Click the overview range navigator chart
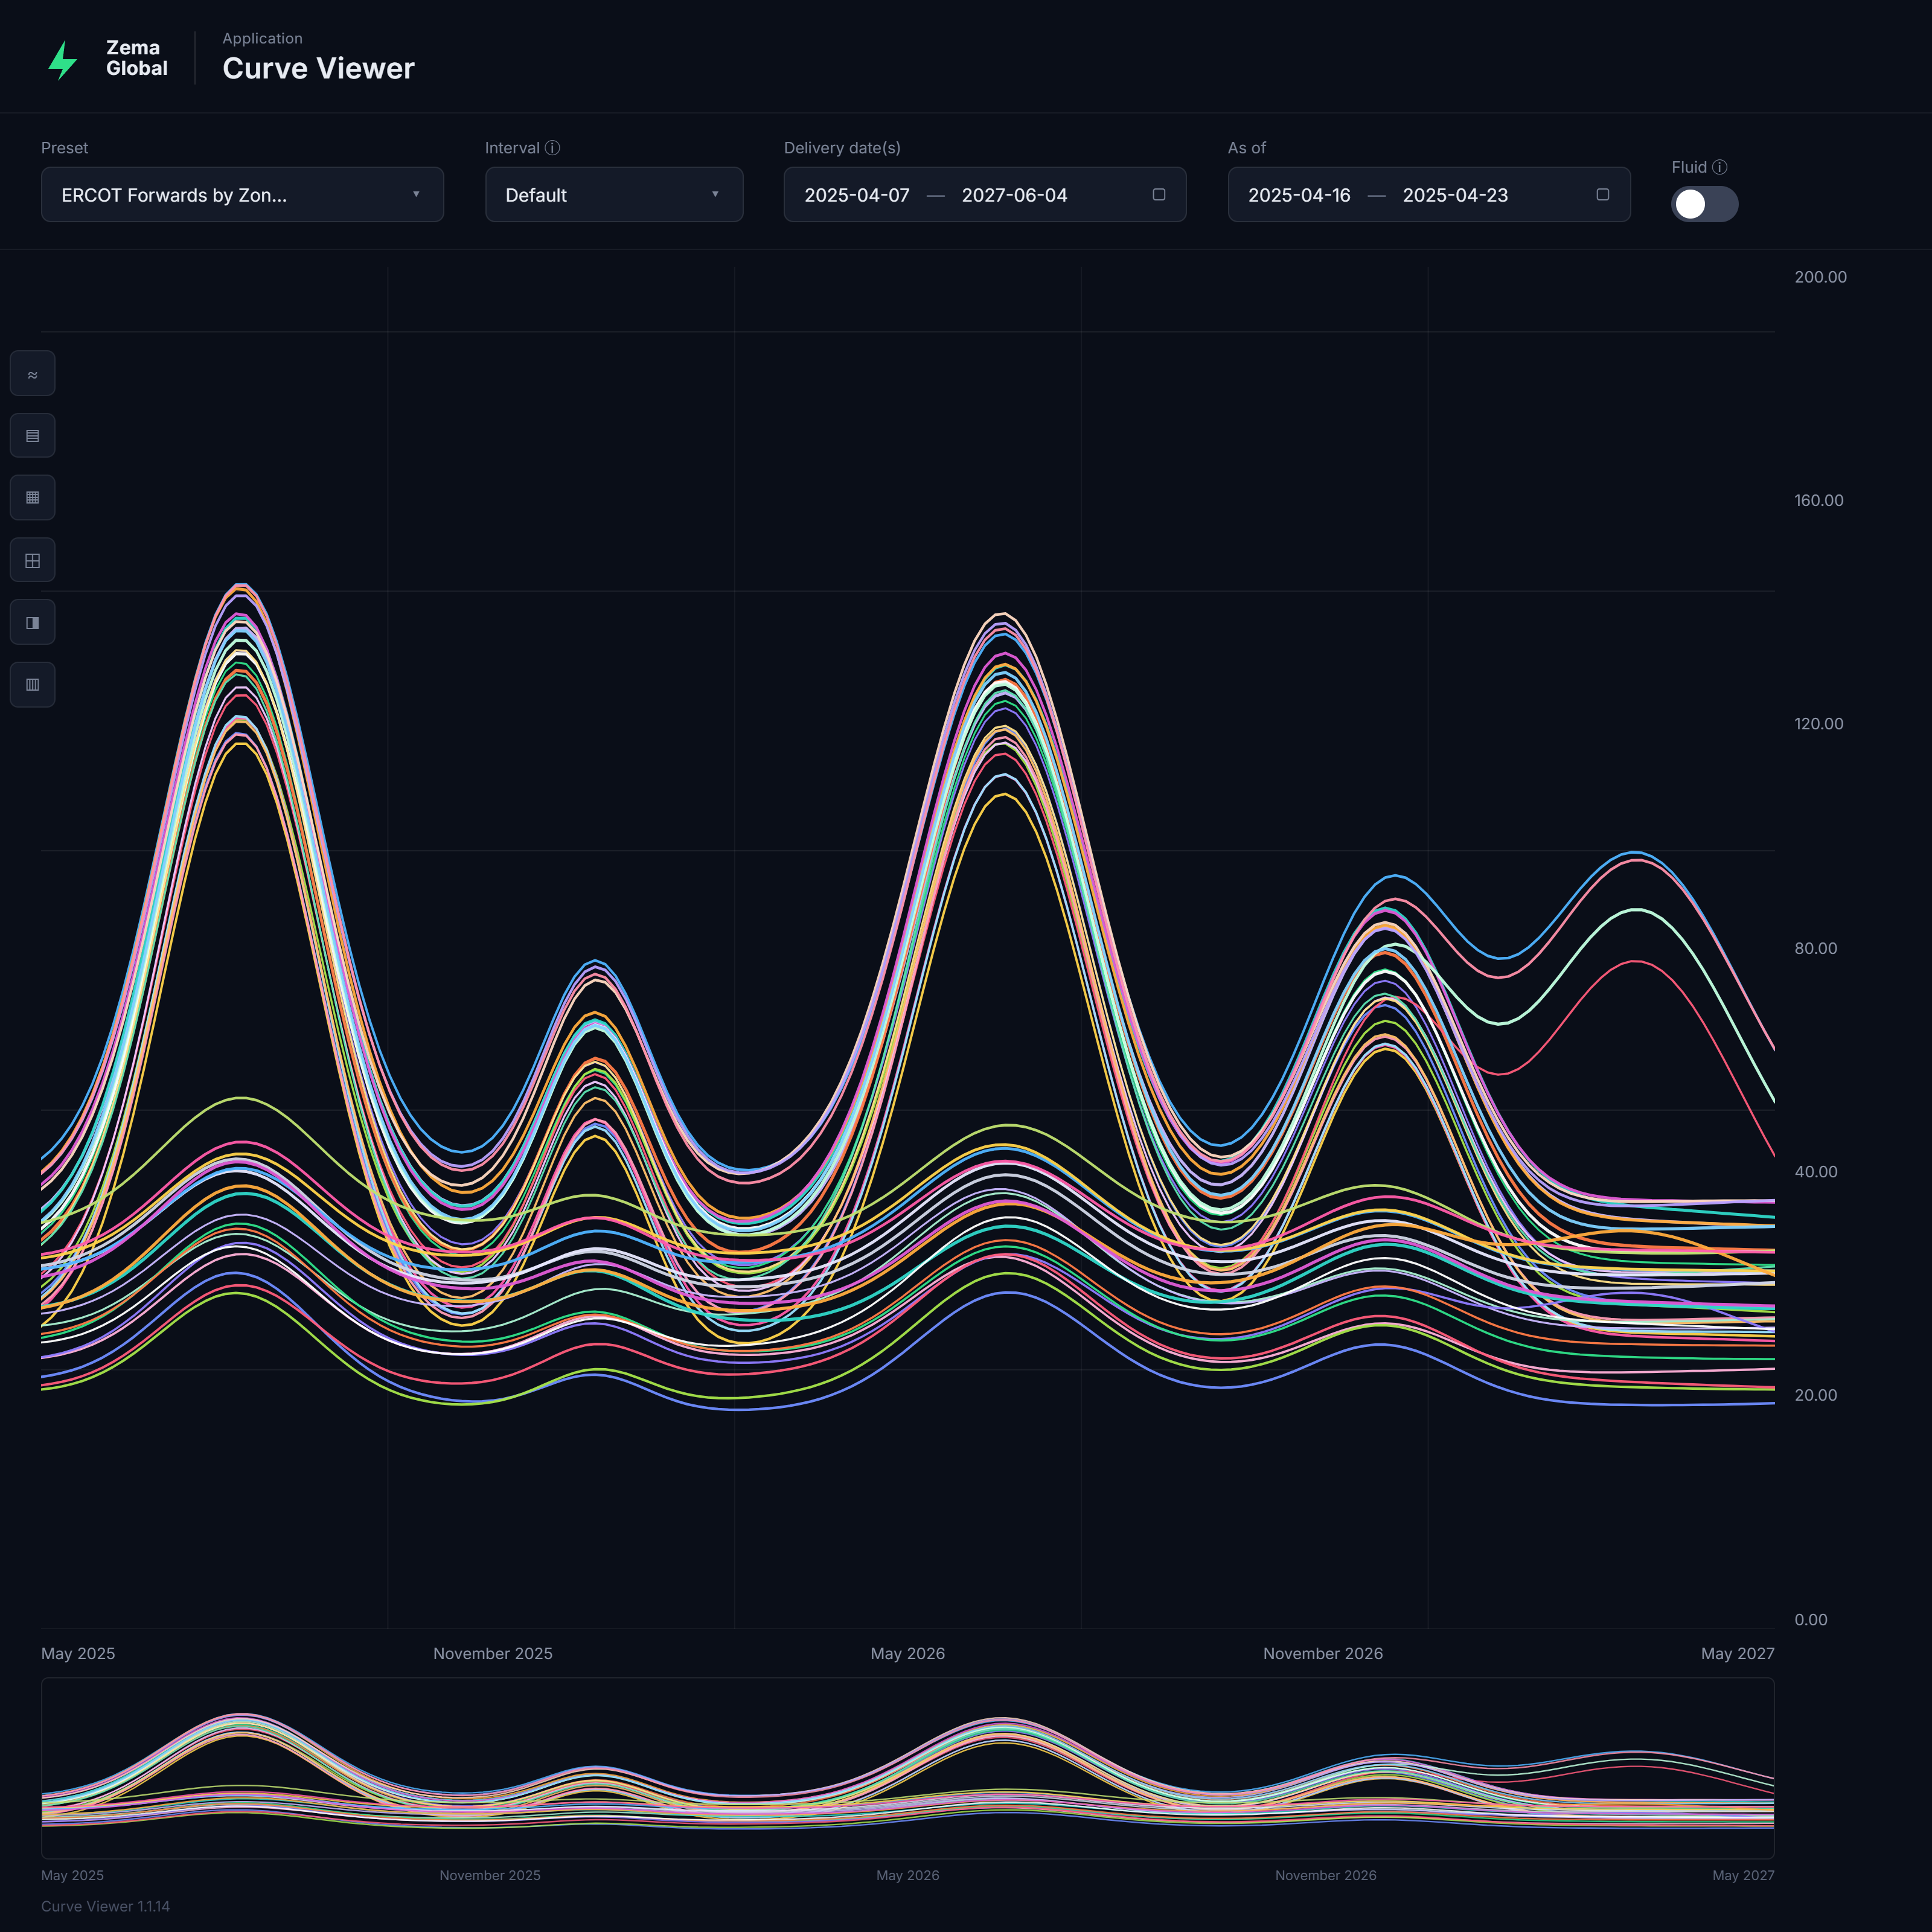Screen dimensions: 1932x1932 [x=907, y=1767]
